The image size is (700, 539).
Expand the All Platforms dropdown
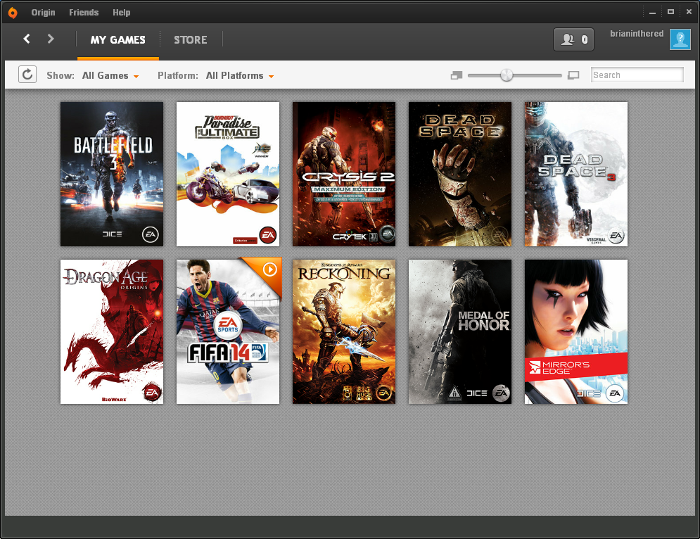240,76
